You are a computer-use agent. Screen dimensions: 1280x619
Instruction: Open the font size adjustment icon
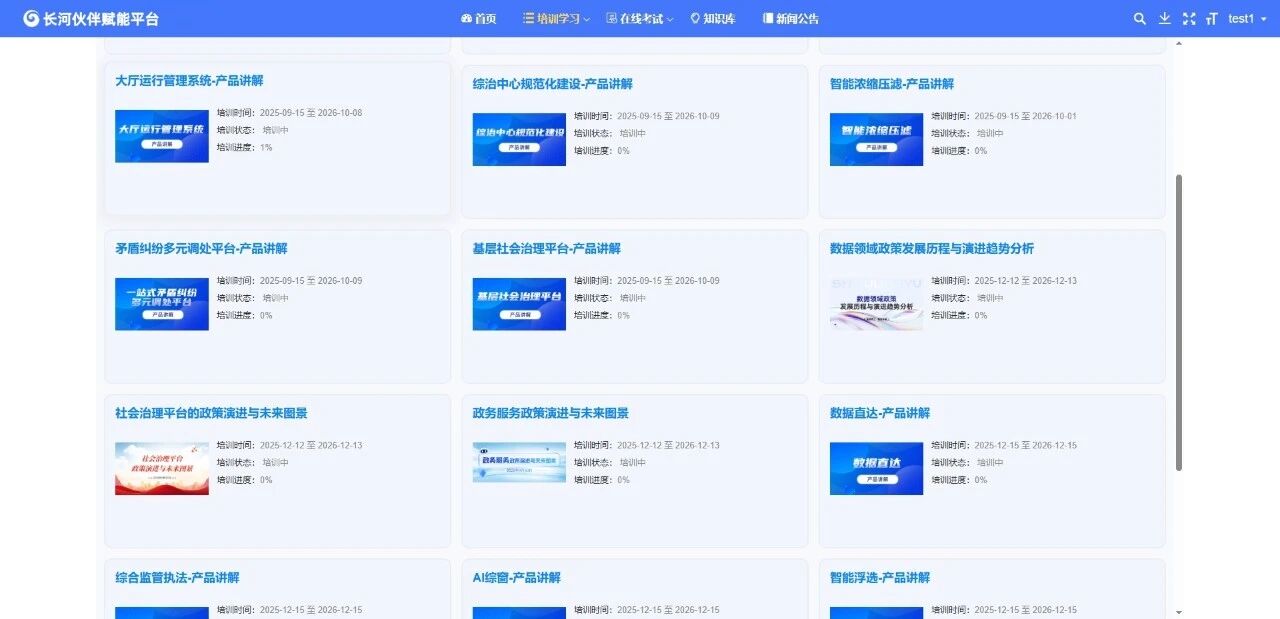coord(1212,19)
